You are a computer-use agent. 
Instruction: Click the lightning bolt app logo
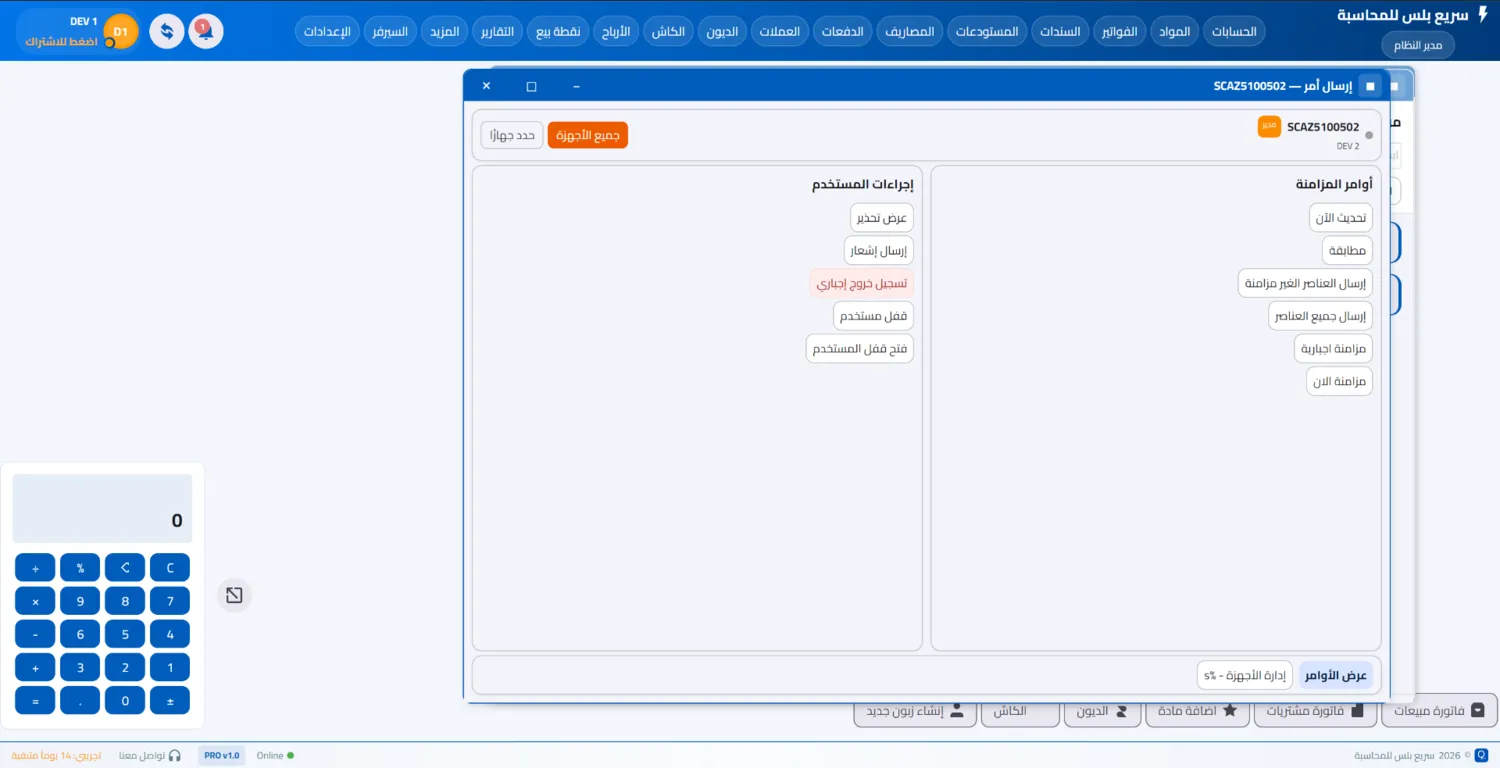[1482, 15]
